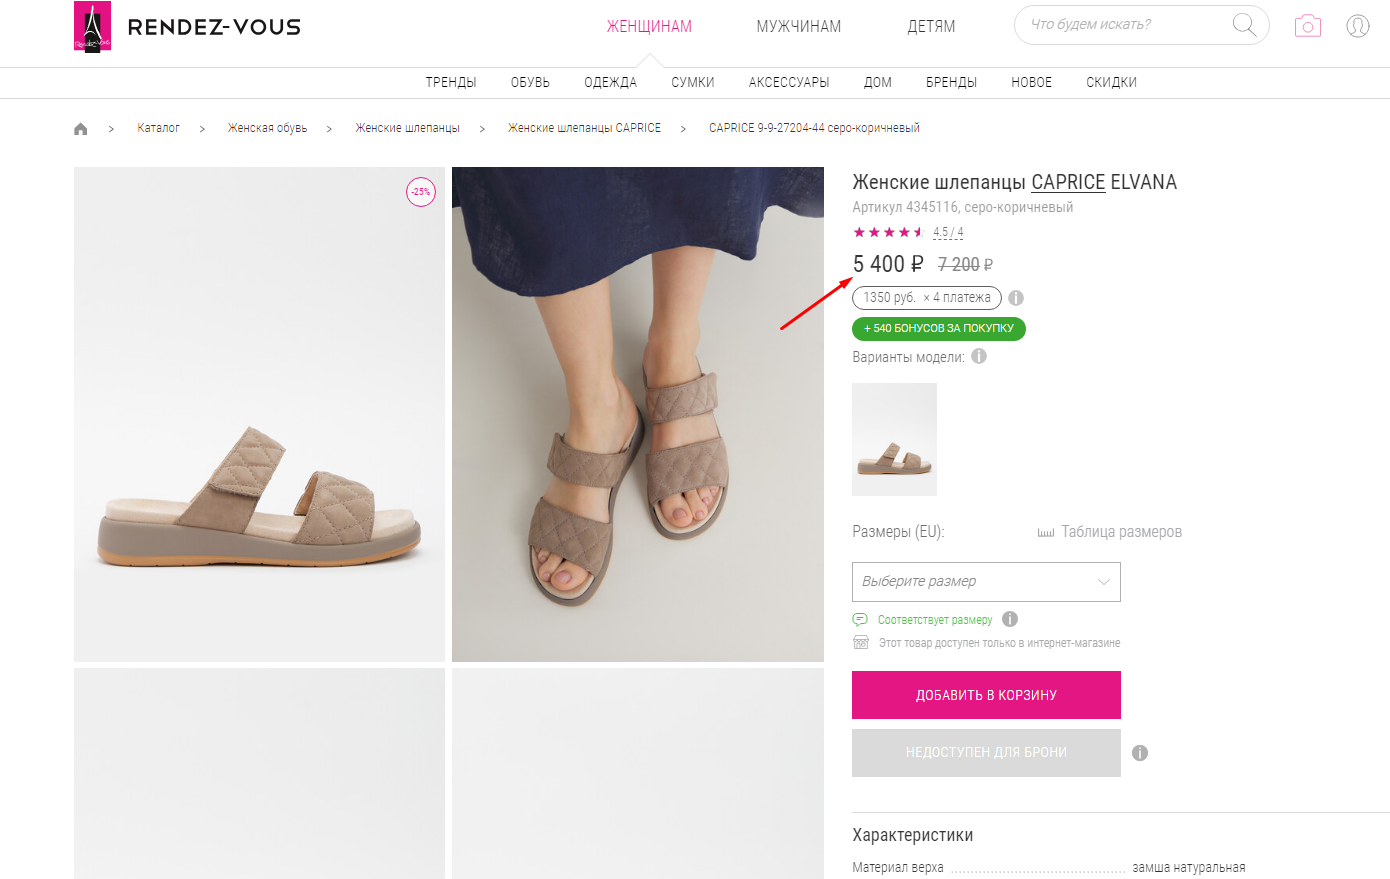Open the user account profile icon
Screen dimensions: 1390x879
[1357, 26]
